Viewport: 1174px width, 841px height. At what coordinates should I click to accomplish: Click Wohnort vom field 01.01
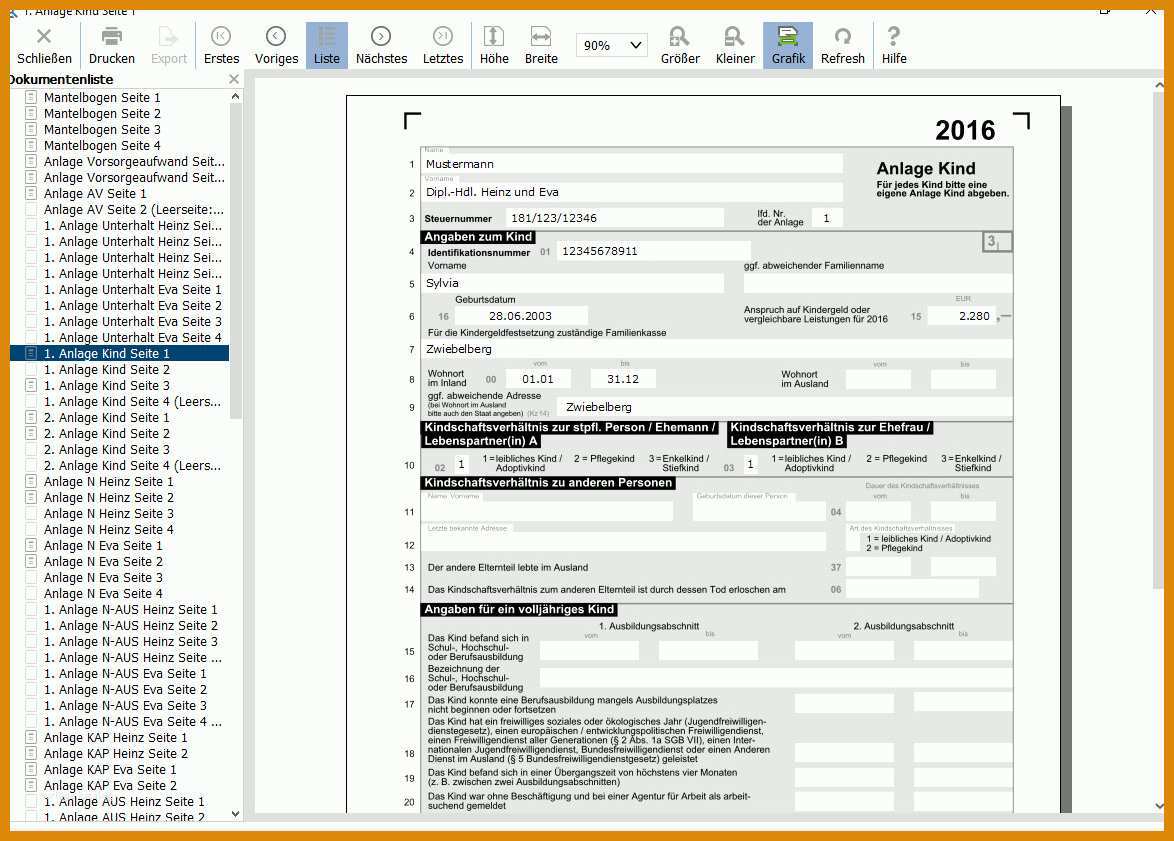point(538,379)
